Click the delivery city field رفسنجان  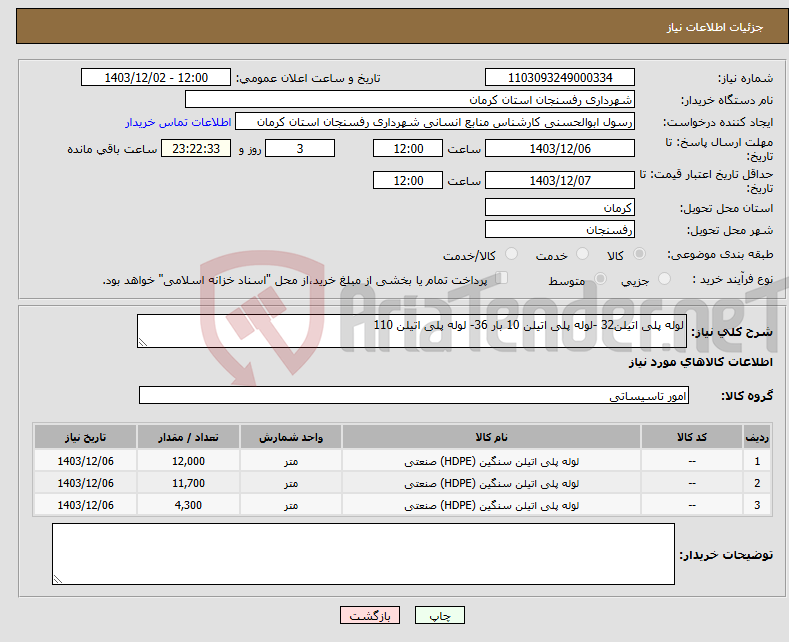560,229
